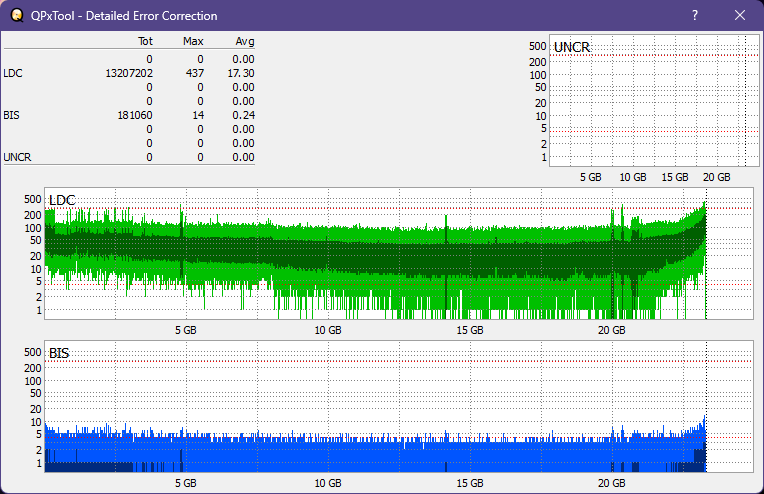Select the BIS total value 181060

134,115
